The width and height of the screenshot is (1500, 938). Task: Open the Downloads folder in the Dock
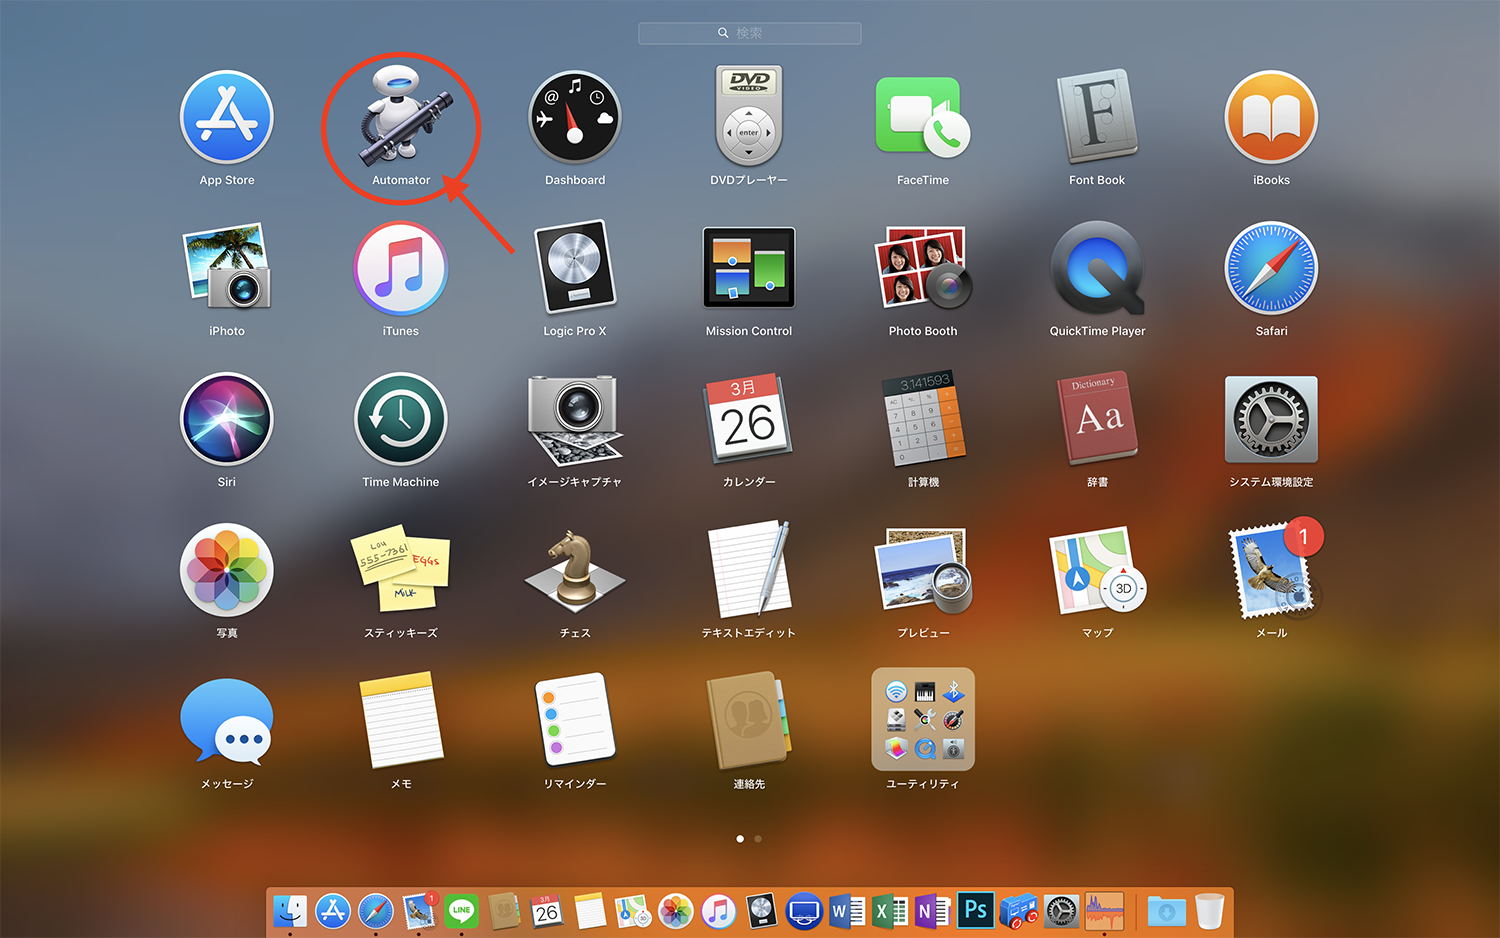coord(1166,911)
